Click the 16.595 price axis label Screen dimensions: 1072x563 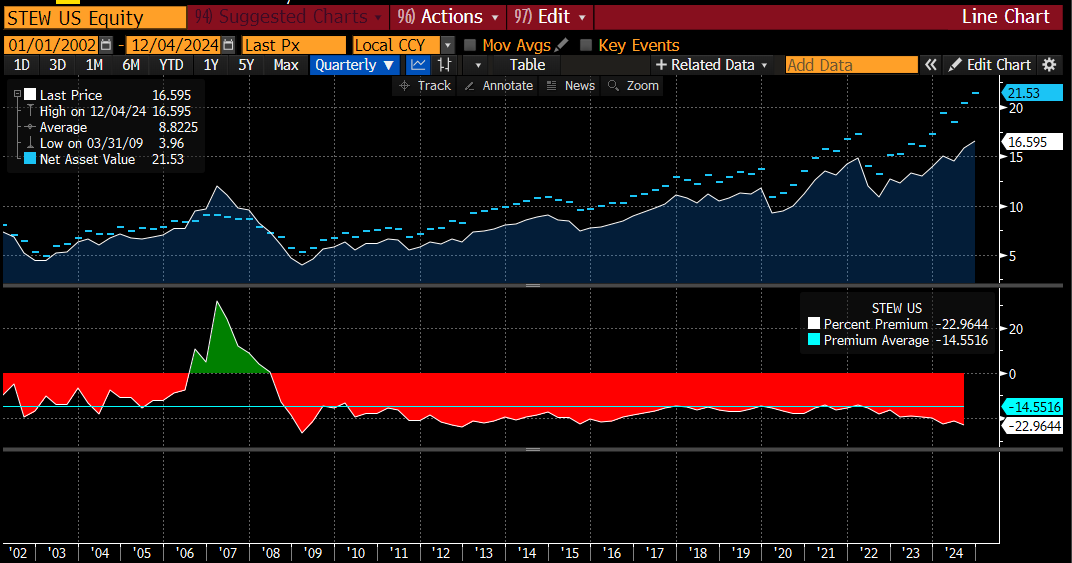(1032, 142)
